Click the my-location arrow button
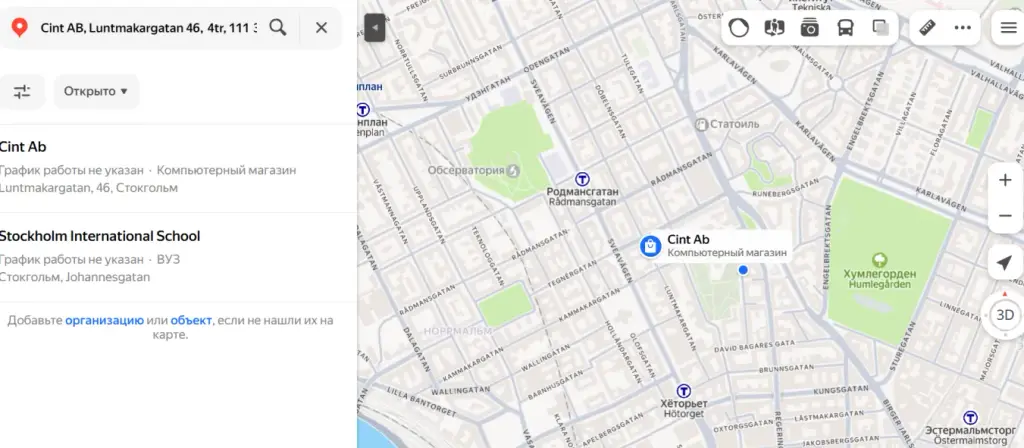The image size is (1024, 448). [1005, 263]
